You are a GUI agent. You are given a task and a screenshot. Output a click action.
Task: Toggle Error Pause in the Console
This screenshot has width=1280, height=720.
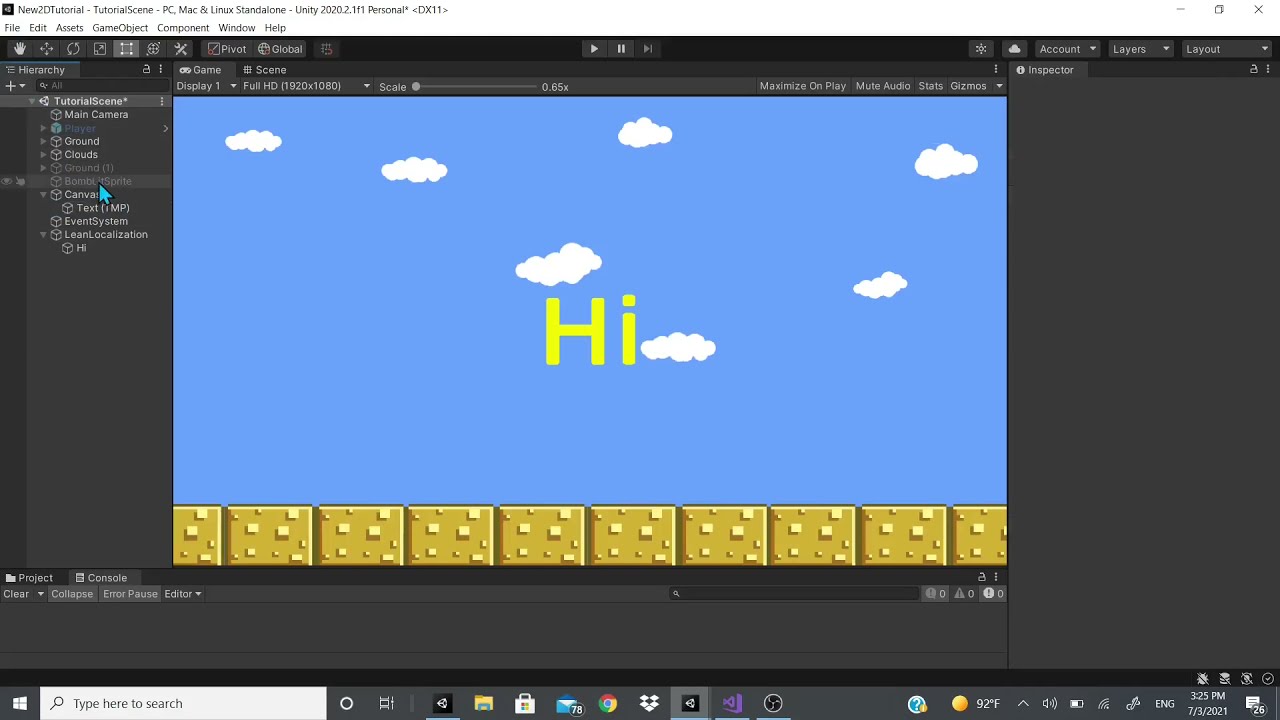pos(130,594)
